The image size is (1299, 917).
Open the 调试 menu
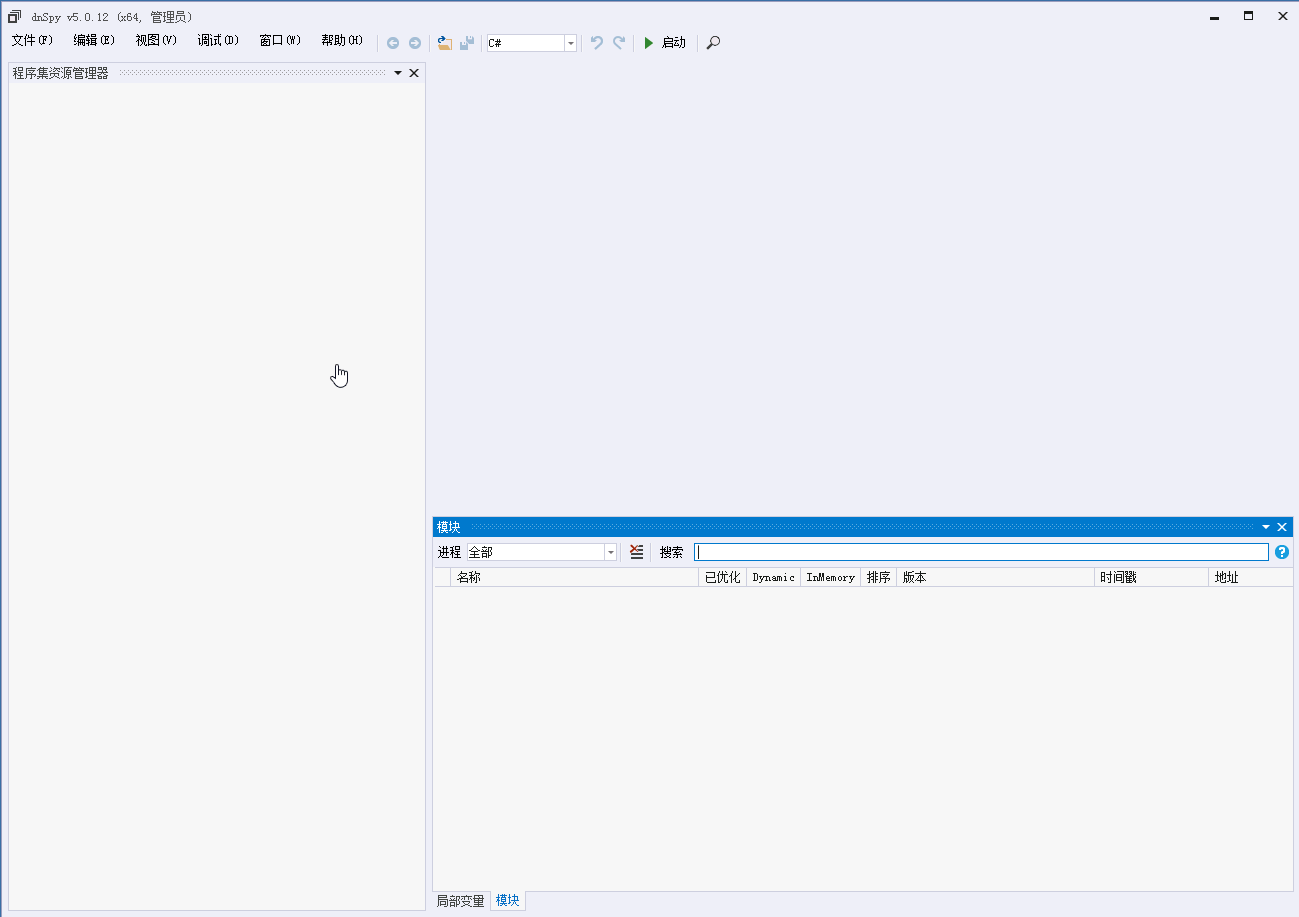coord(218,40)
